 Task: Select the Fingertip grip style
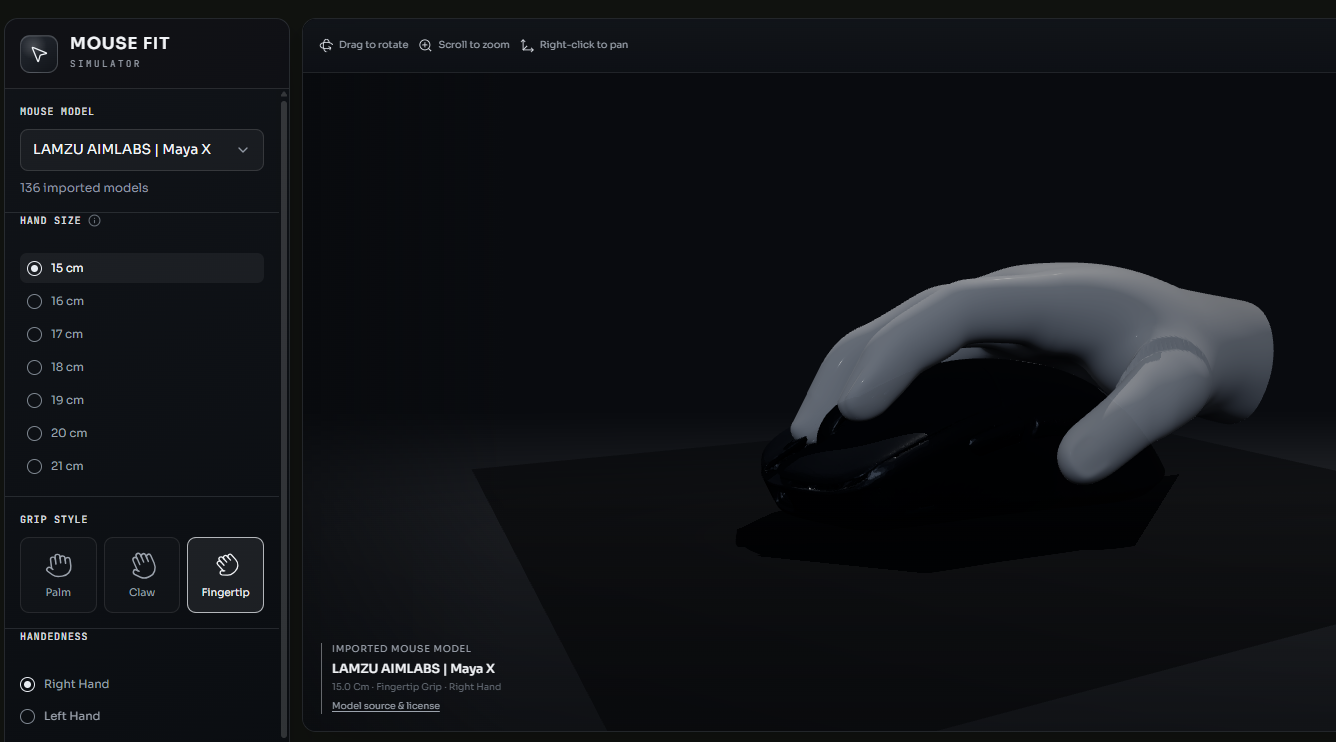[225, 575]
